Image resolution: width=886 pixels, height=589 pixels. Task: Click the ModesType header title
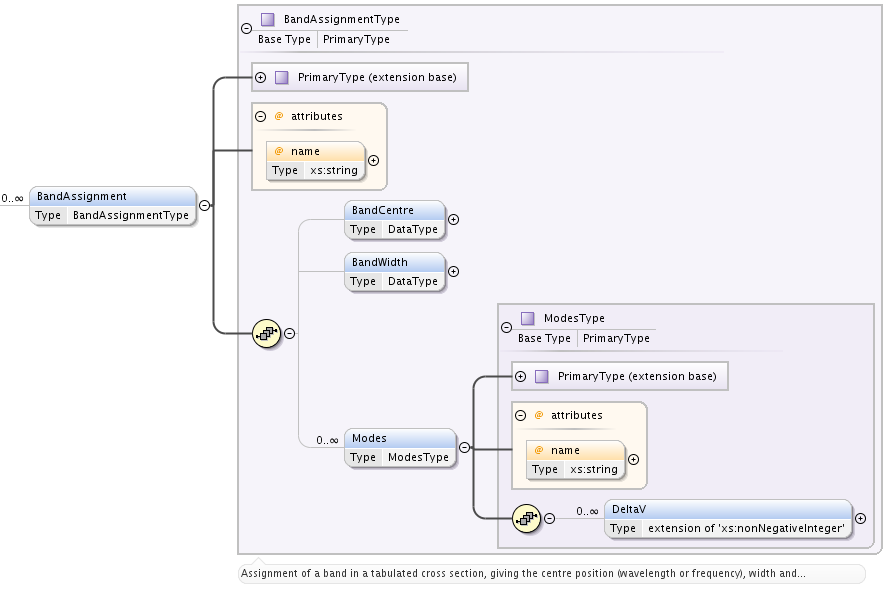coord(574,318)
